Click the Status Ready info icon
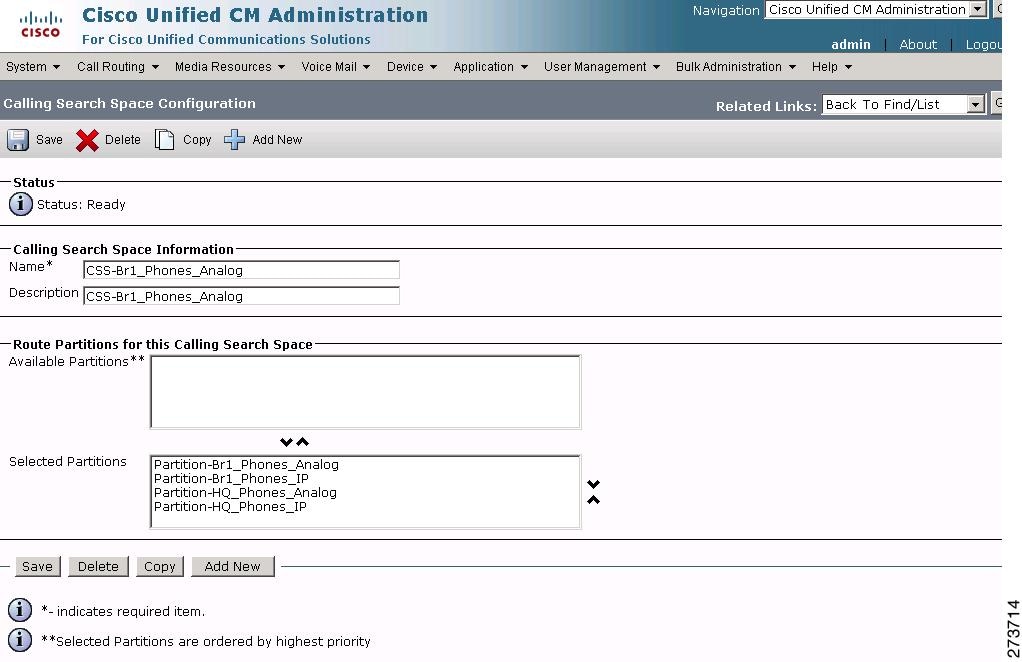Viewport: 1022px width, 662px height. (20, 204)
